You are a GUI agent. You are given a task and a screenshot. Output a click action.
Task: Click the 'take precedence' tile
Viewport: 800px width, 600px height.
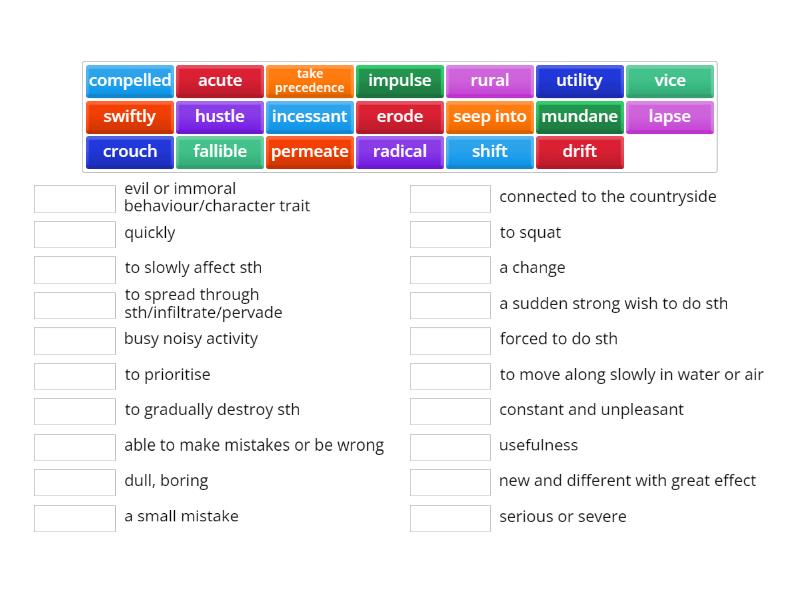point(309,80)
